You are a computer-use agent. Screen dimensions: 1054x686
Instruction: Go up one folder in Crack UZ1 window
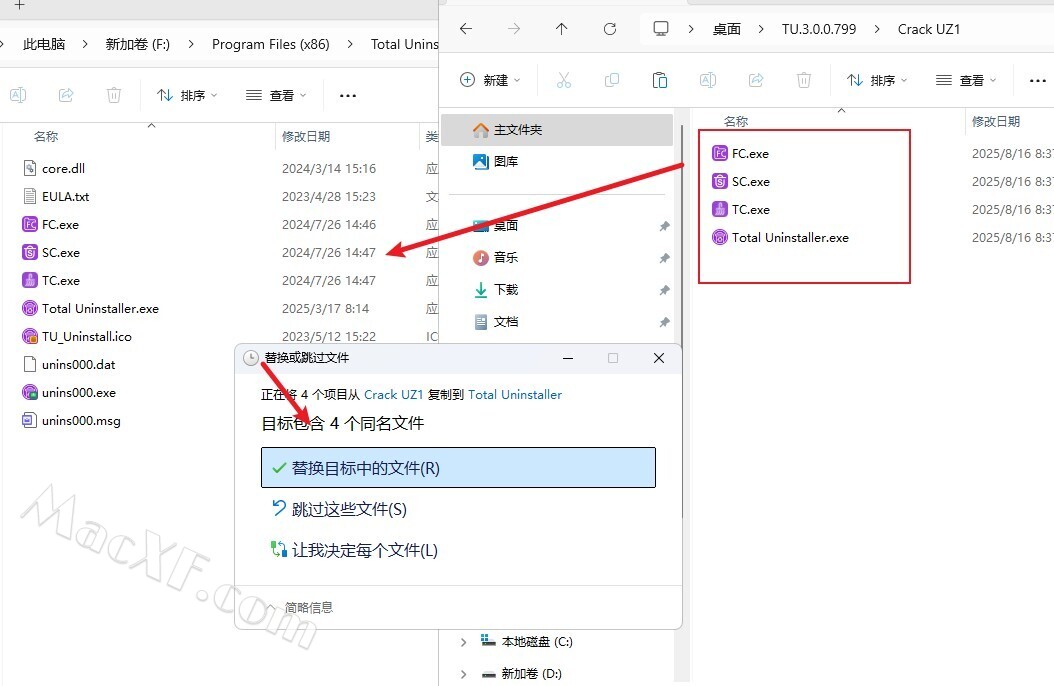click(x=561, y=29)
